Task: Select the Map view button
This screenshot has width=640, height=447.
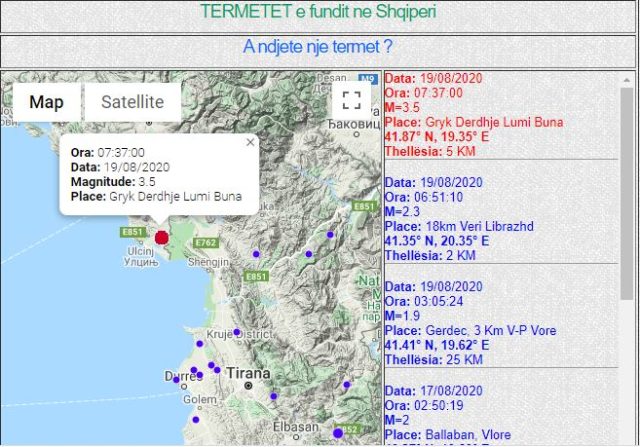Action: coord(47,102)
